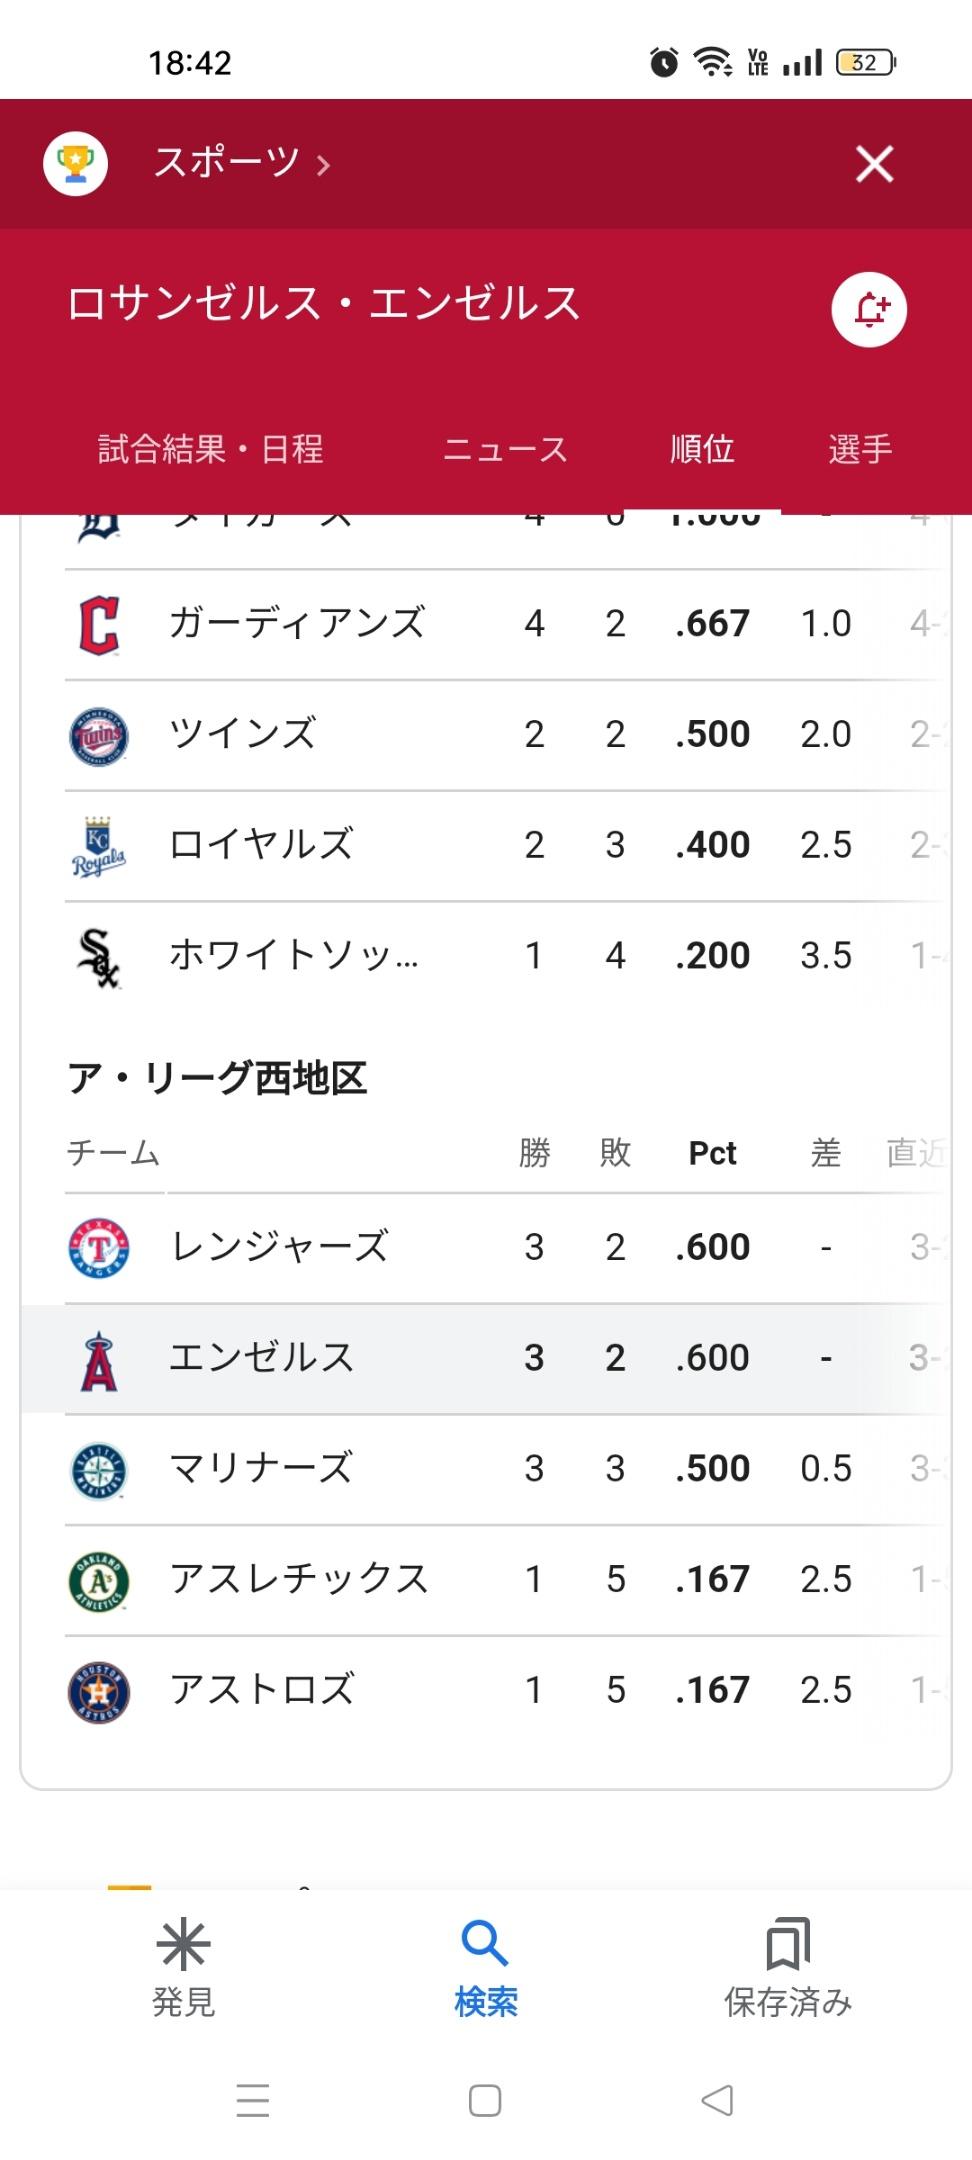The height and width of the screenshot is (2160, 972).
Task: Close the sports panel with X
Action: coord(874,164)
